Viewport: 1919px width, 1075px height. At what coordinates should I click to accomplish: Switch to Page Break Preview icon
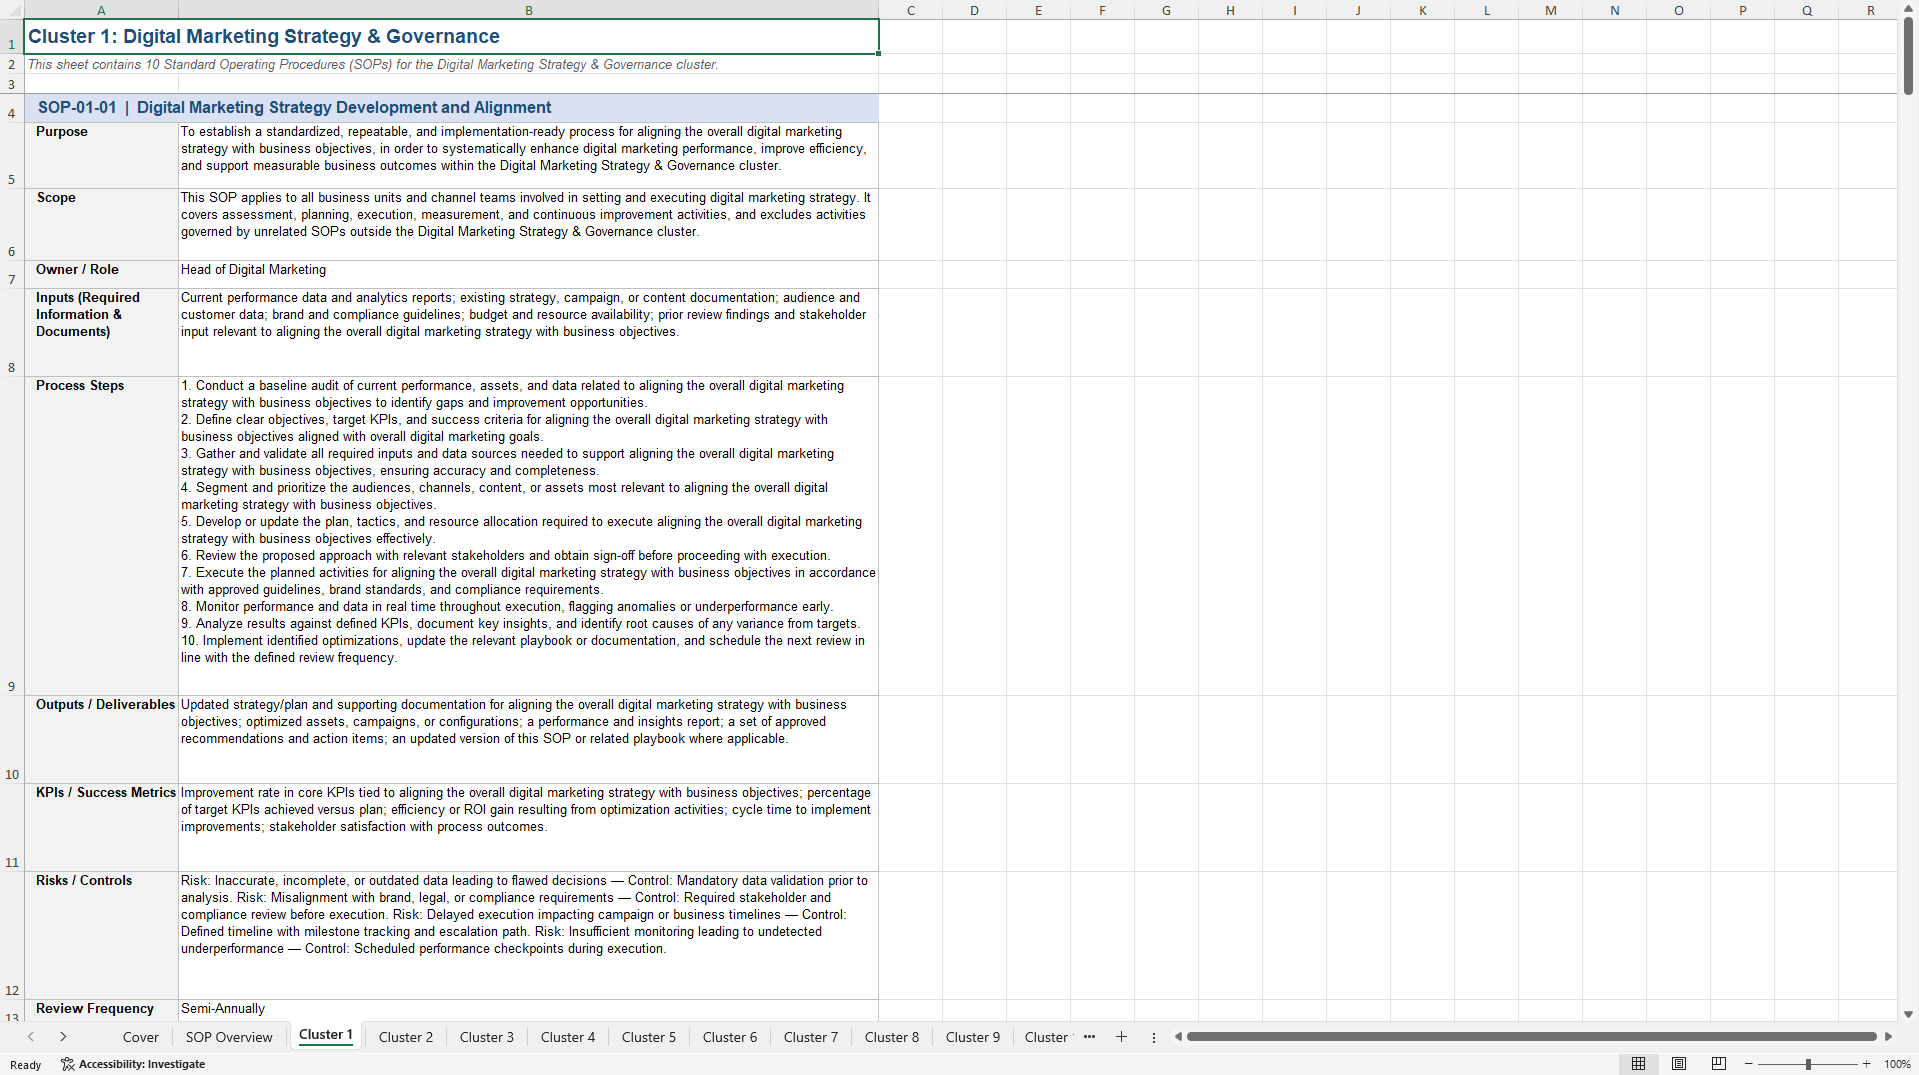click(1719, 1064)
